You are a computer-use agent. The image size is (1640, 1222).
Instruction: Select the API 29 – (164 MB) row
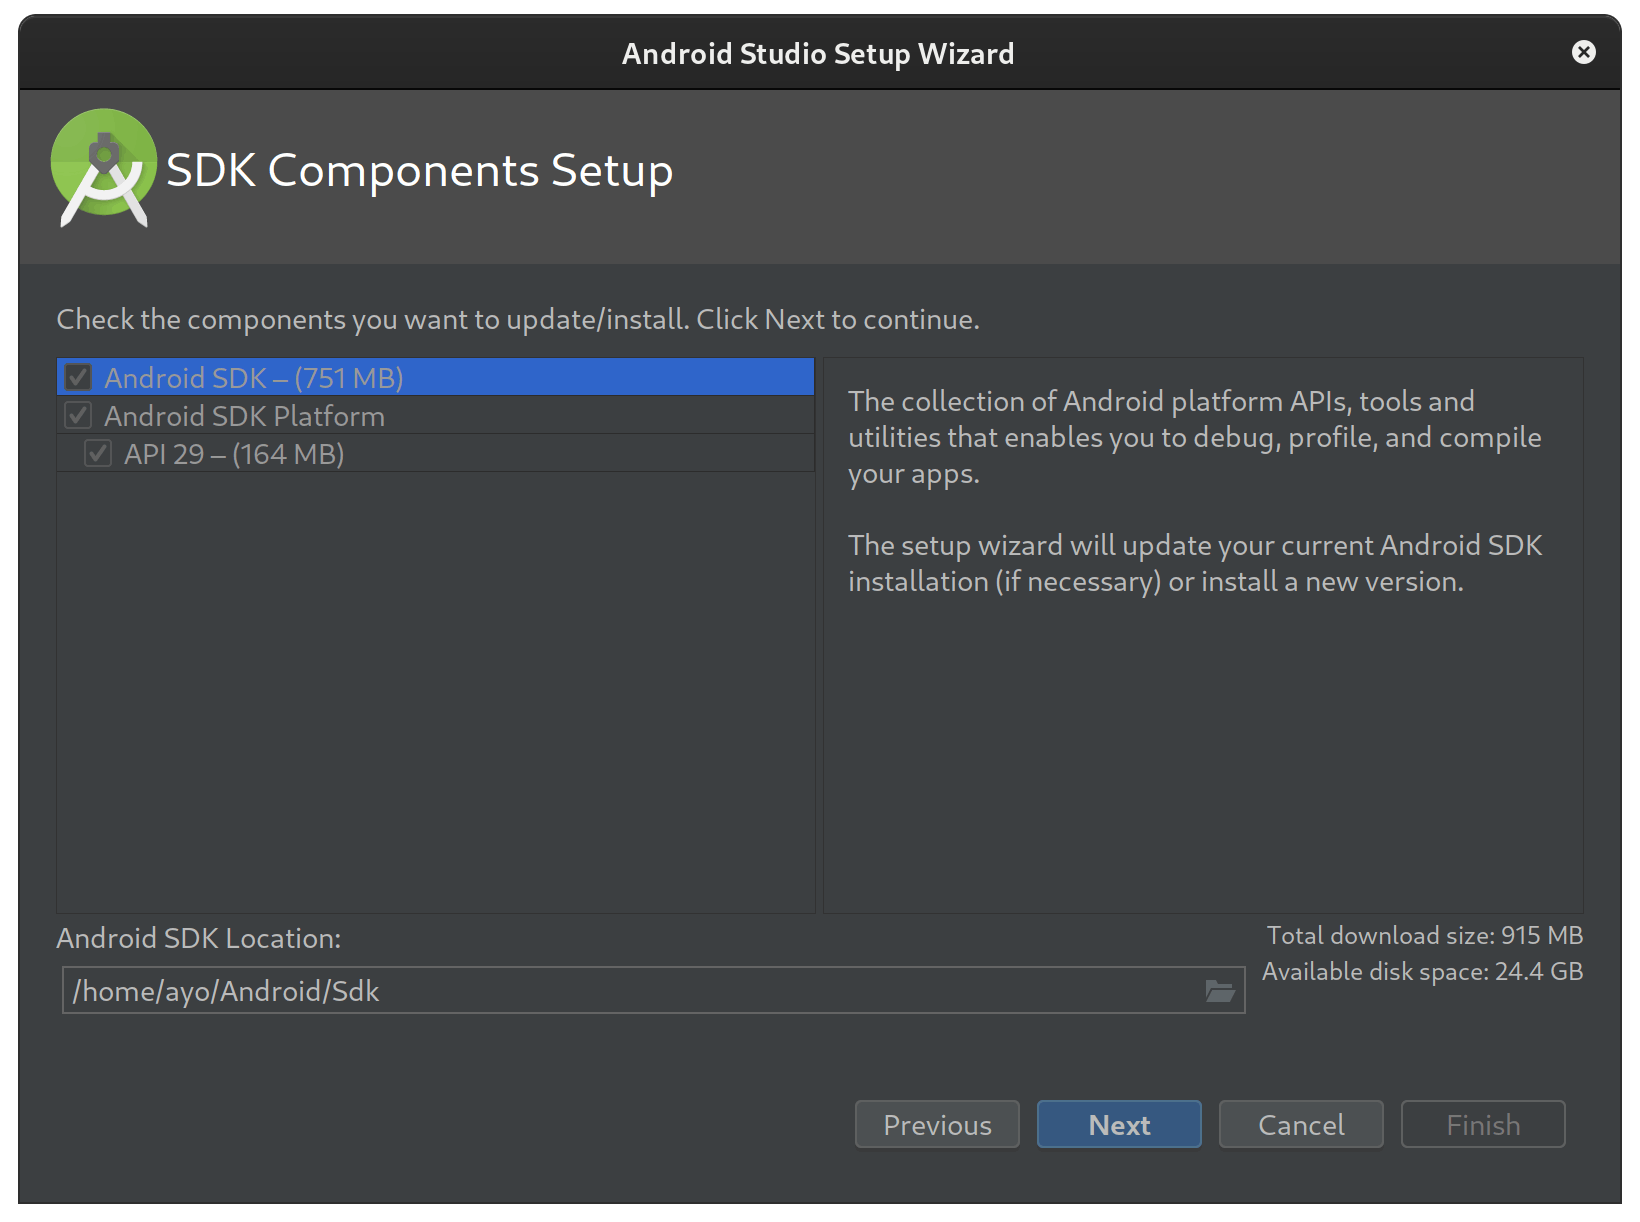(436, 454)
